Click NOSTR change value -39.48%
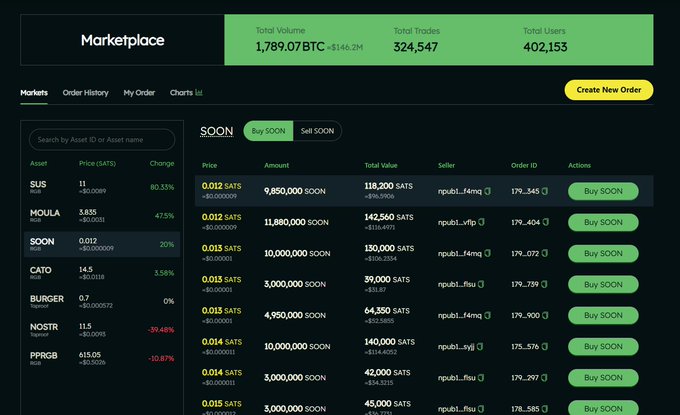The width and height of the screenshot is (680, 415). tap(161, 330)
